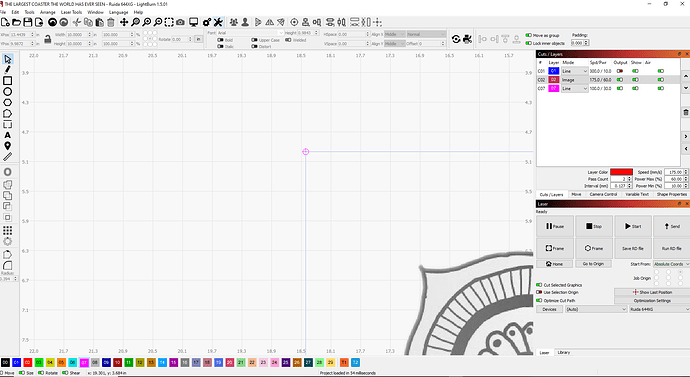Select the Rectangle drawing tool
This screenshot has width=690, height=377.
pos(7,81)
